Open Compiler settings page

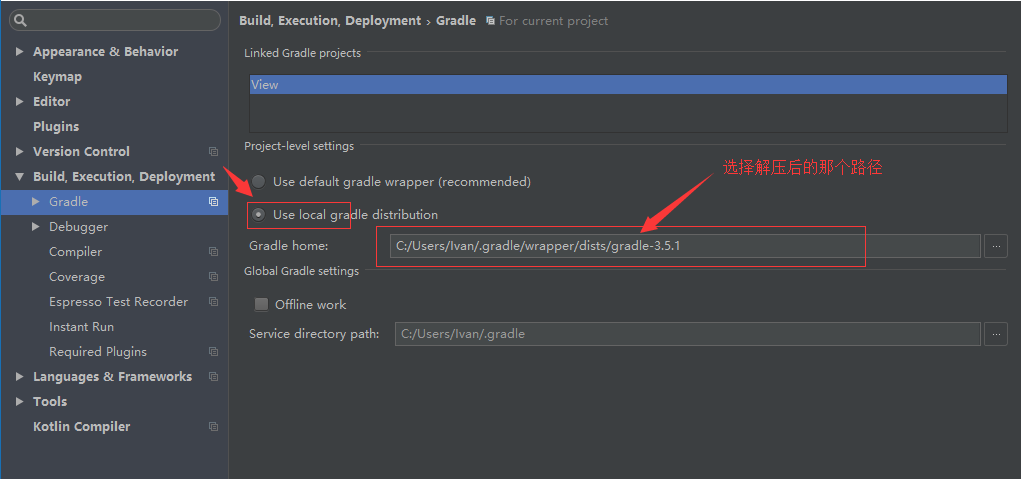pos(76,252)
